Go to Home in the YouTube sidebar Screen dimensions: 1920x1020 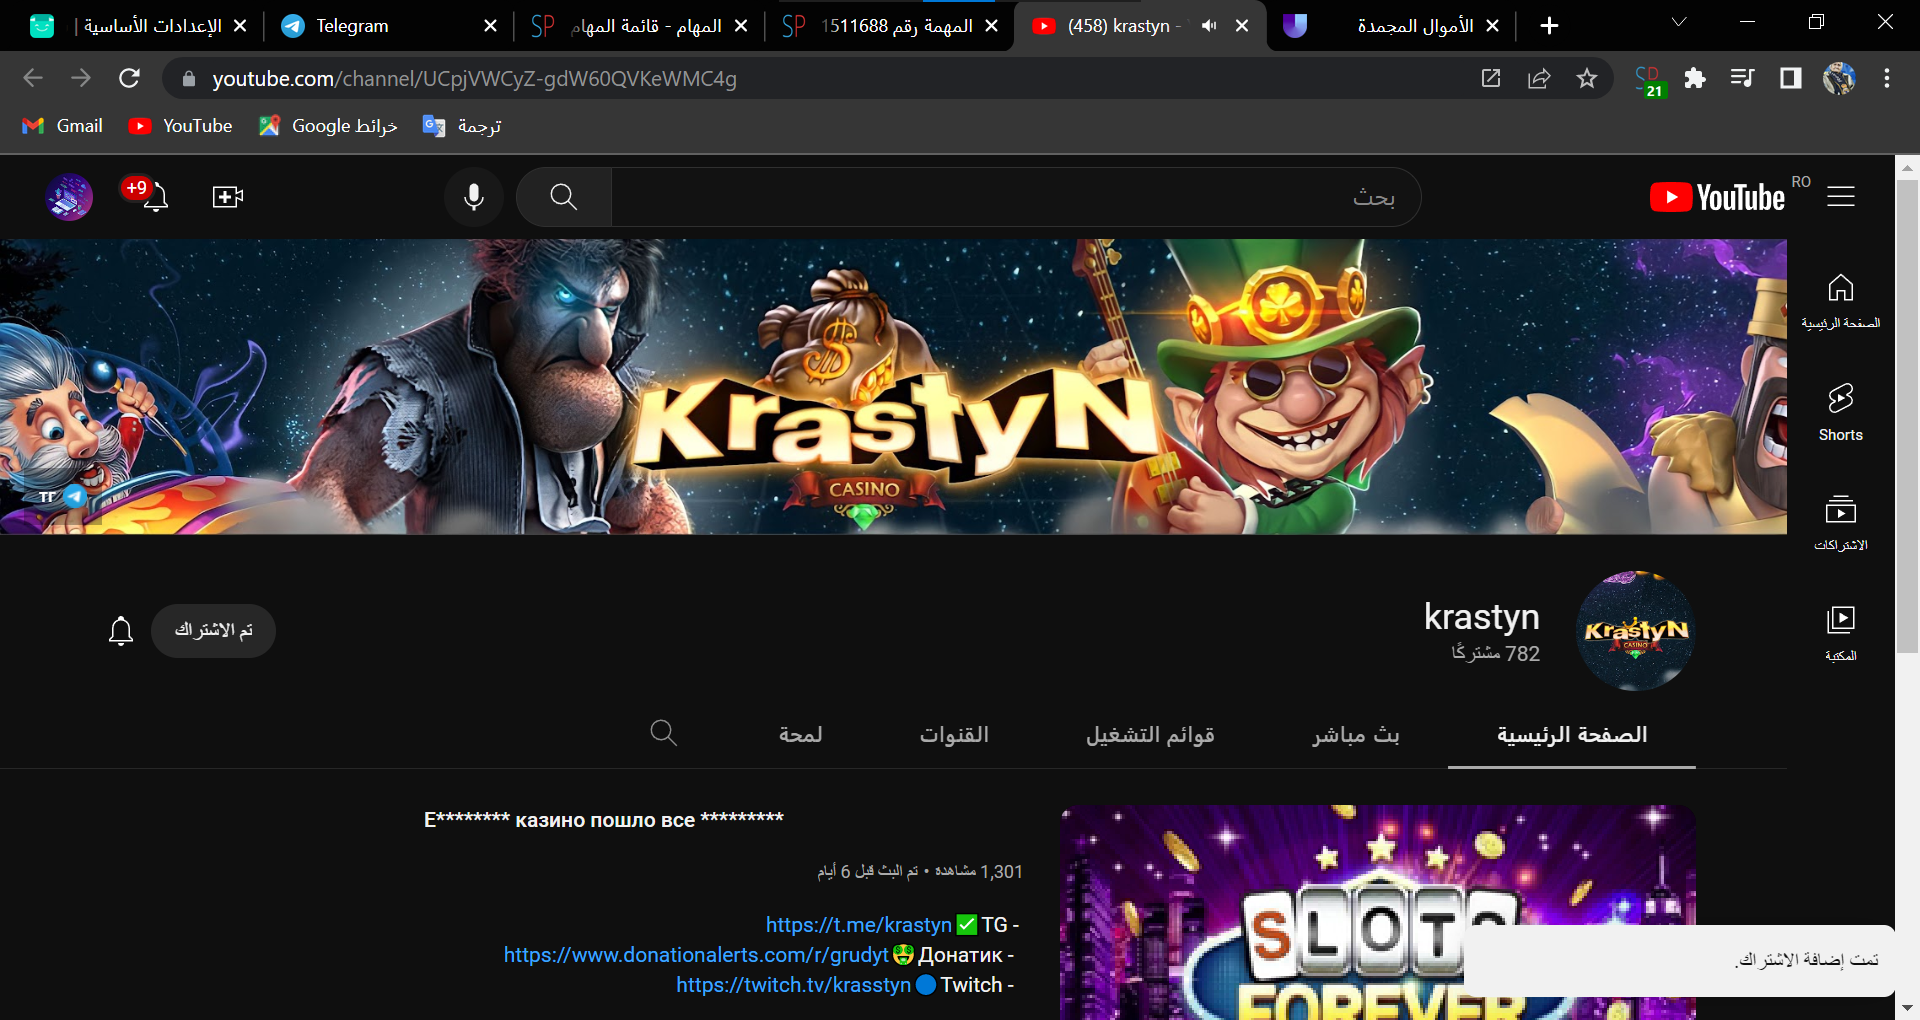pyautogui.click(x=1840, y=301)
